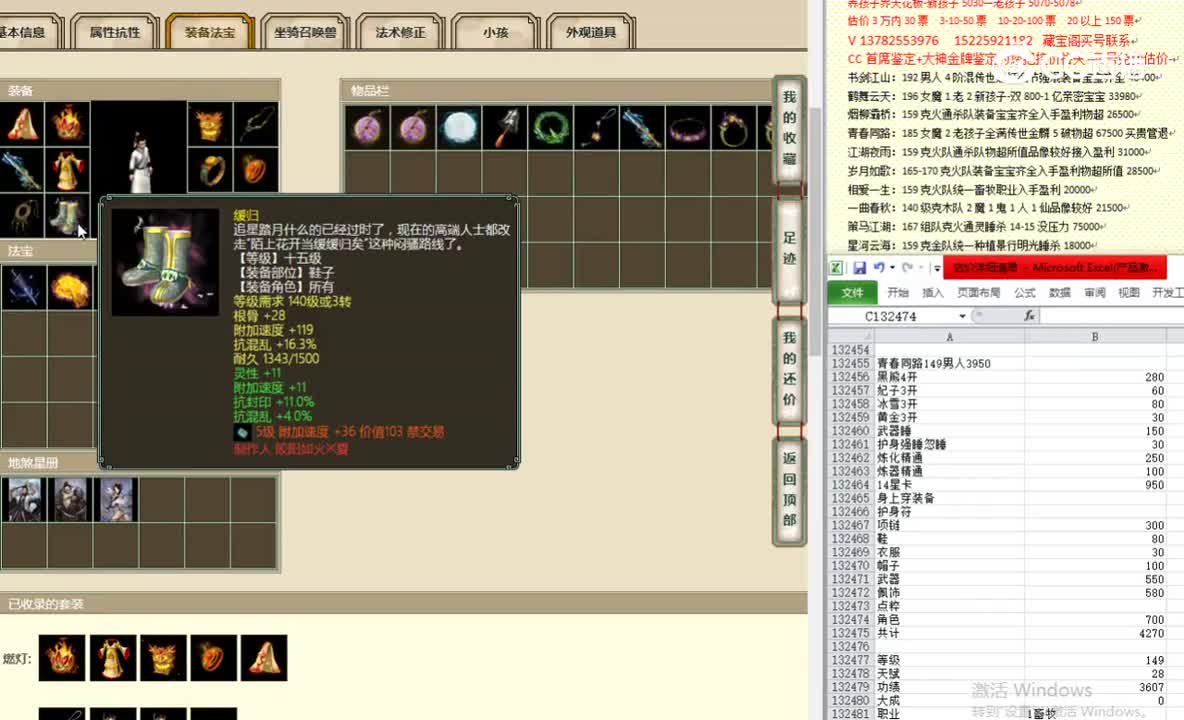
Task: Select the golden cloud talisman
Action: [69, 288]
